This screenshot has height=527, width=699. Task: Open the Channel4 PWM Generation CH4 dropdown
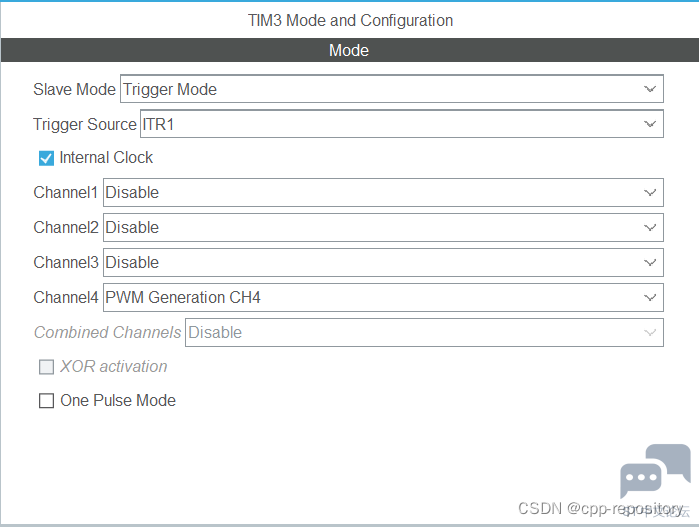tap(383, 297)
